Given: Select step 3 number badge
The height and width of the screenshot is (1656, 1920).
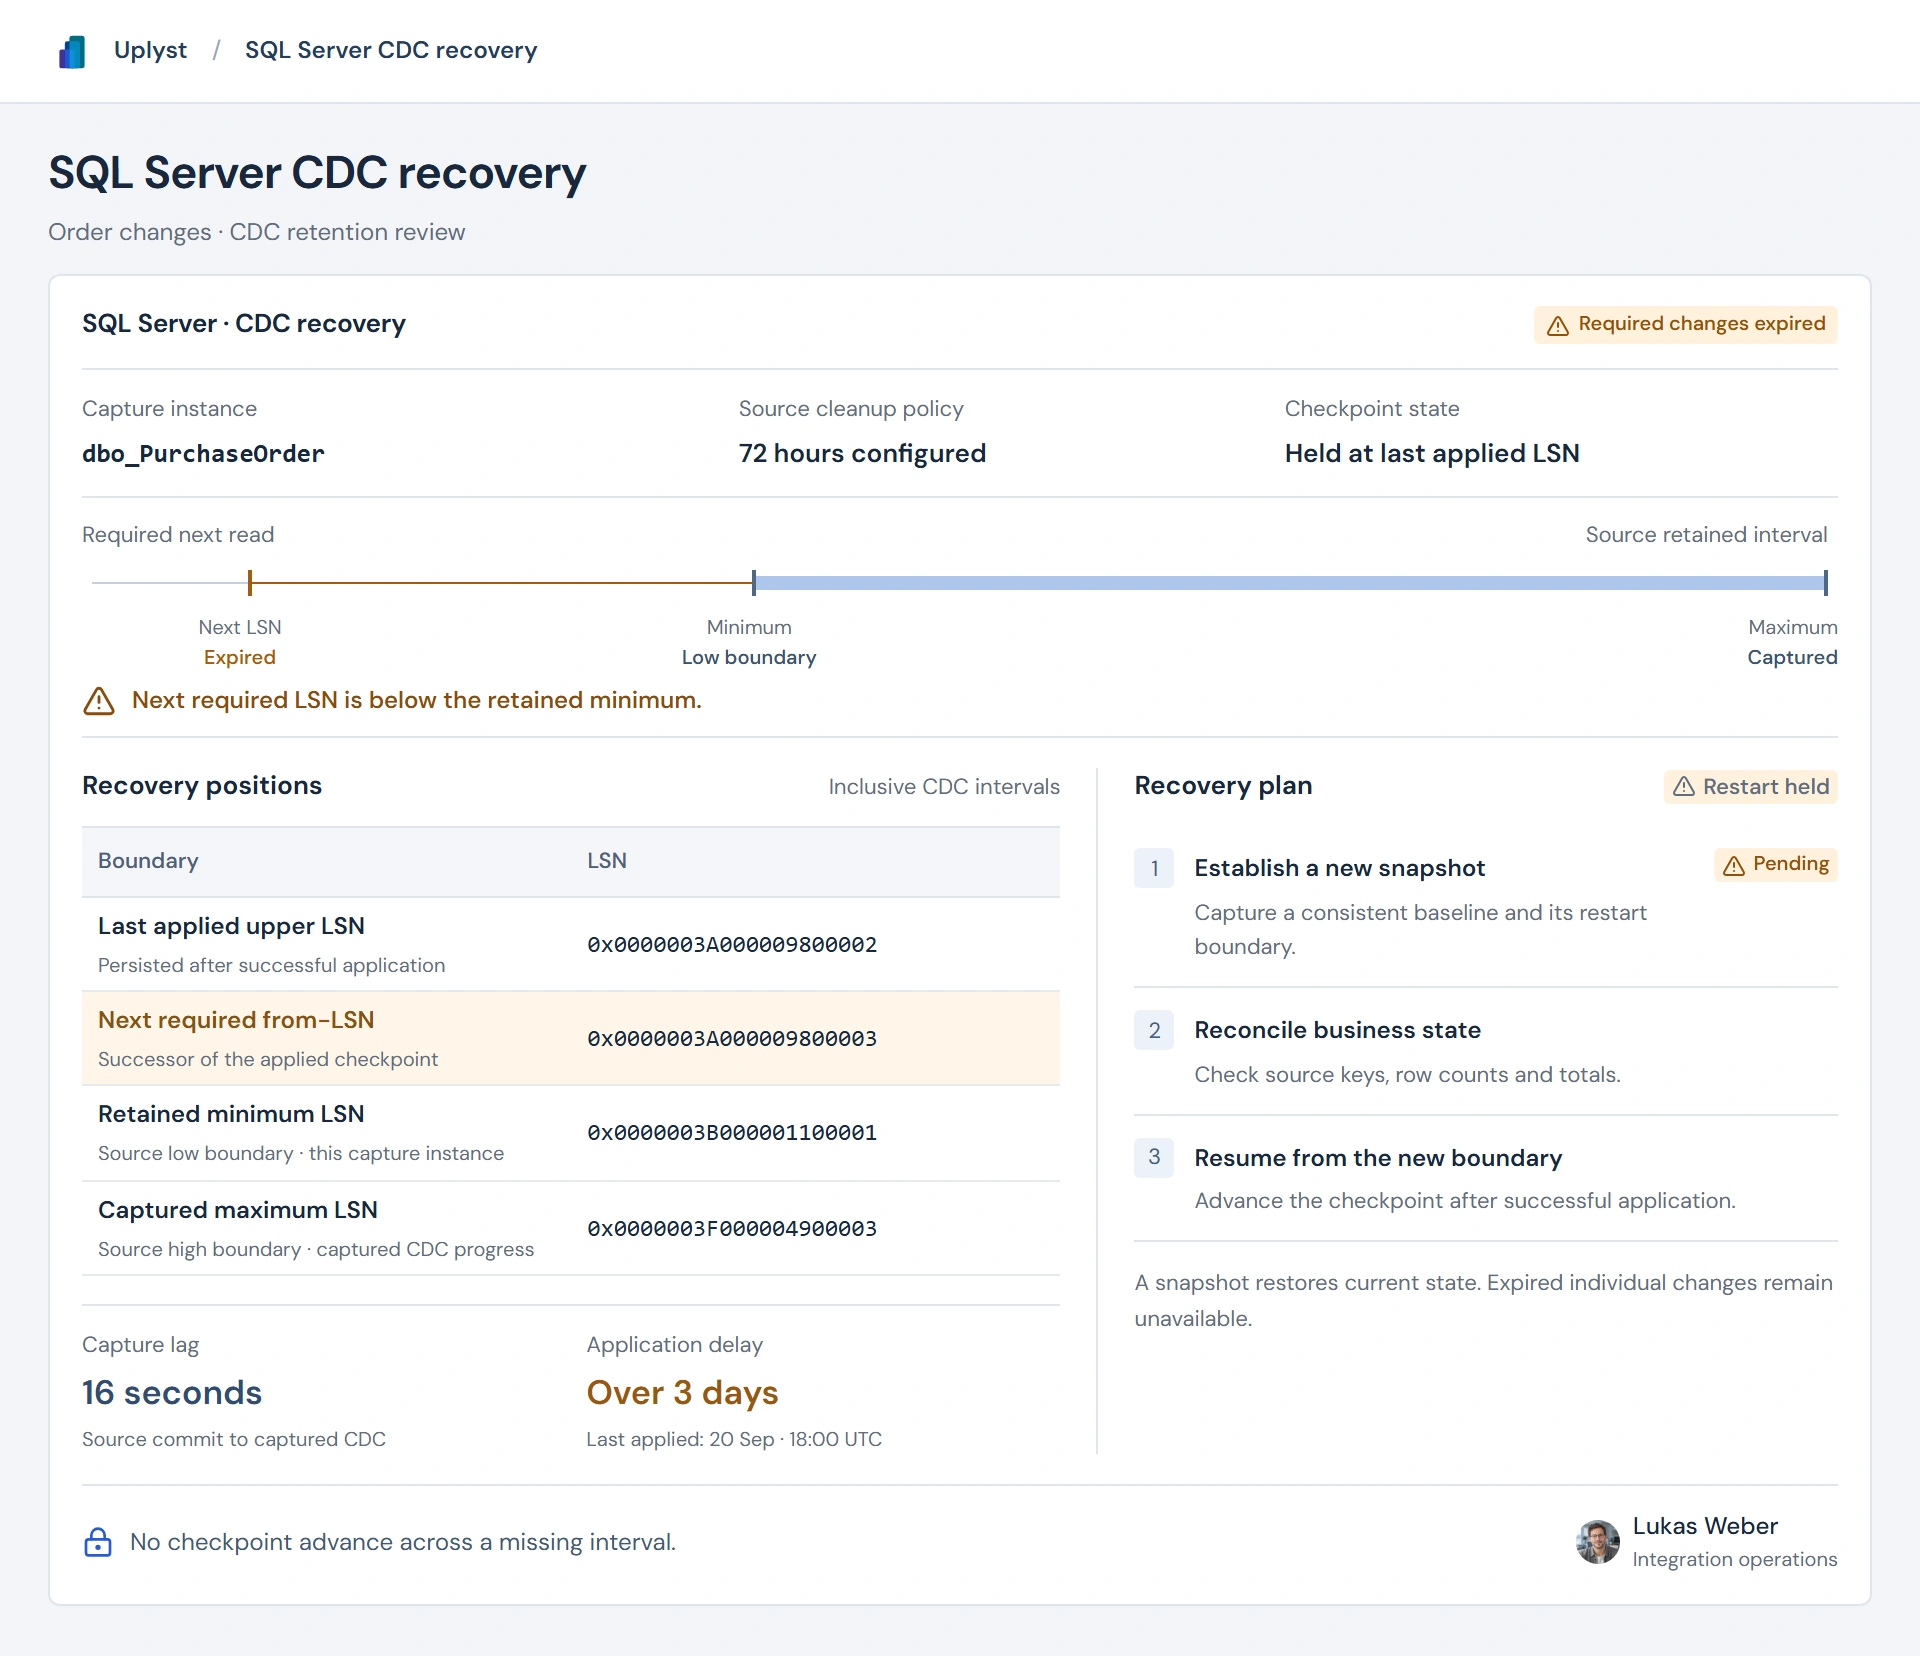Looking at the screenshot, I should (1154, 1157).
